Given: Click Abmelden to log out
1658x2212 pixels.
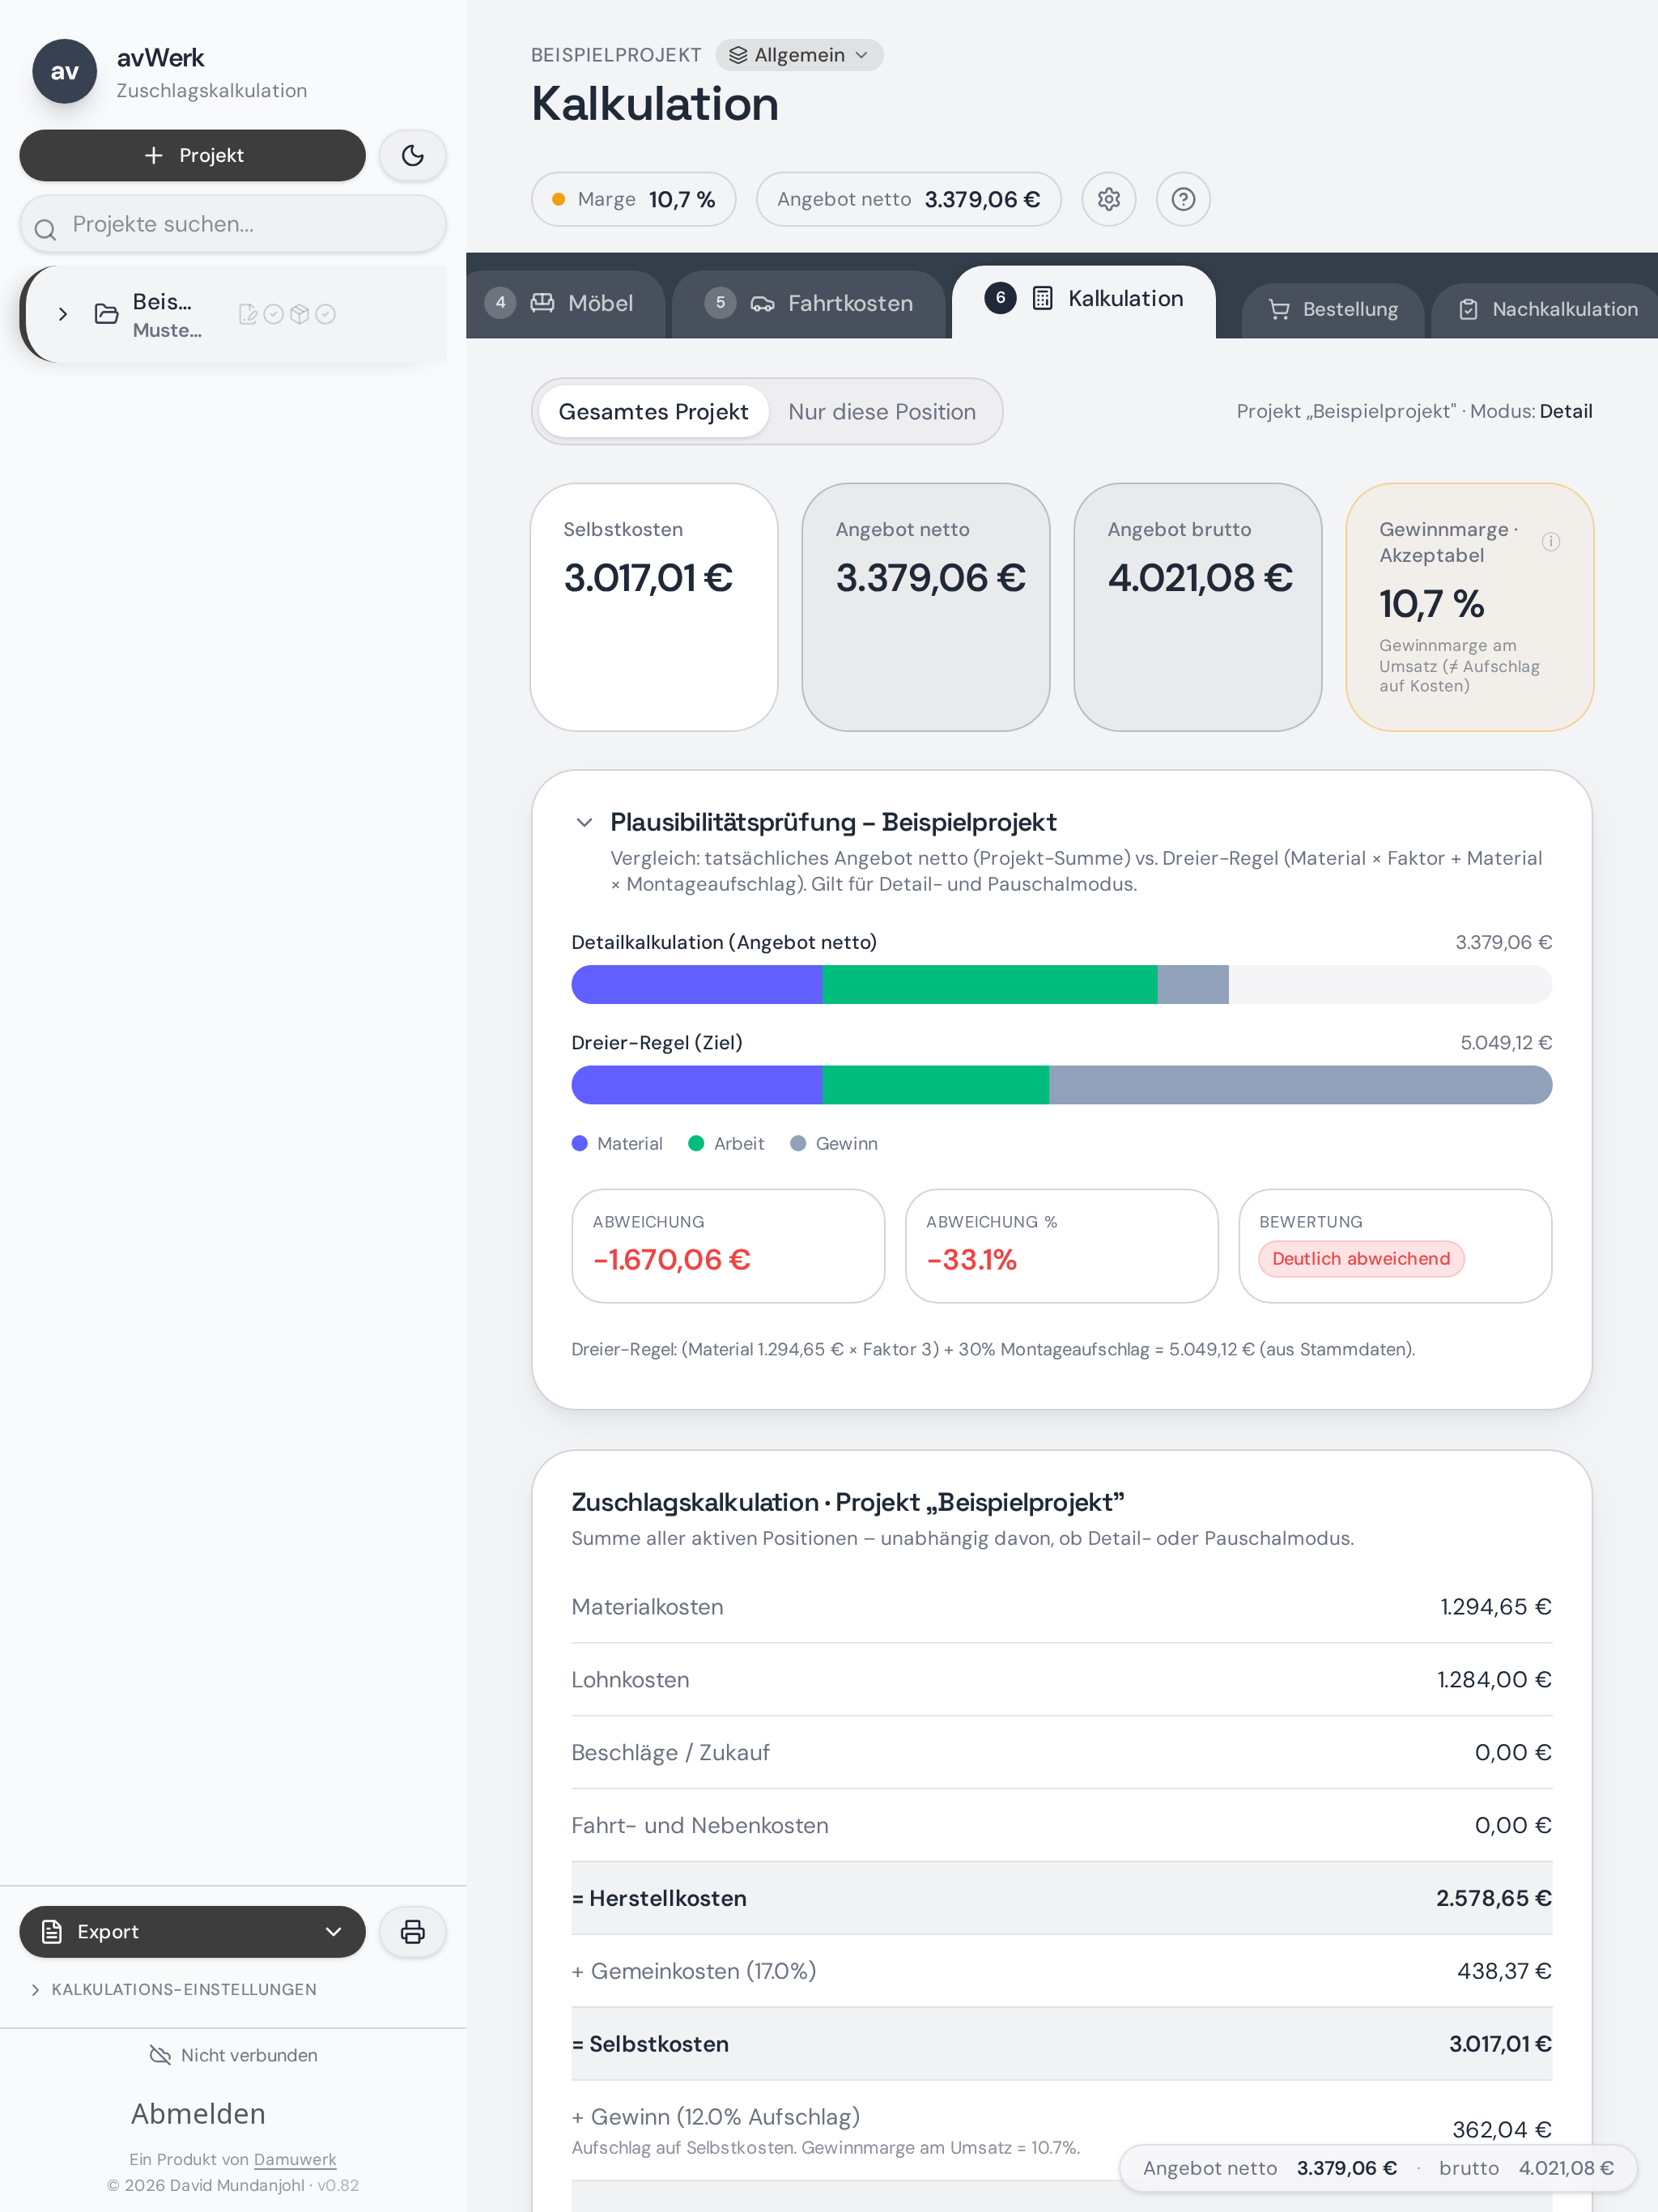Looking at the screenshot, I should 198,2113.
